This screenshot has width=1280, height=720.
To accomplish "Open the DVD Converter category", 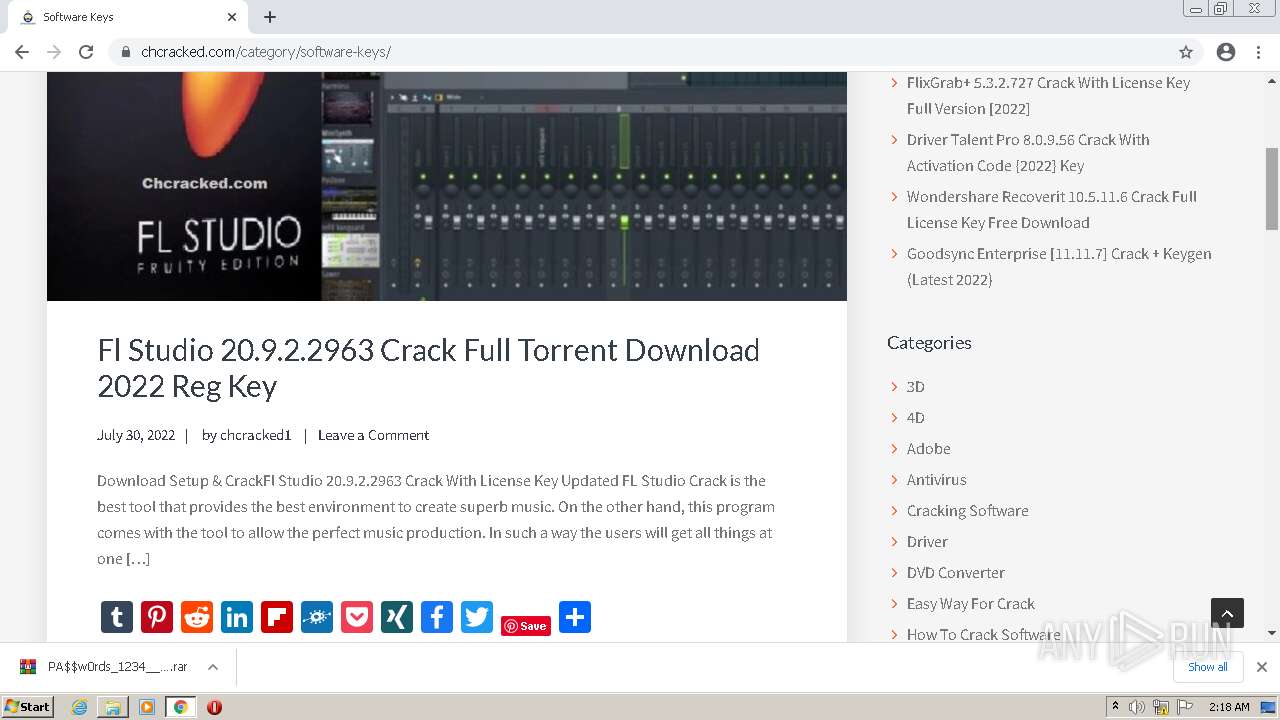I will [955, 573].
